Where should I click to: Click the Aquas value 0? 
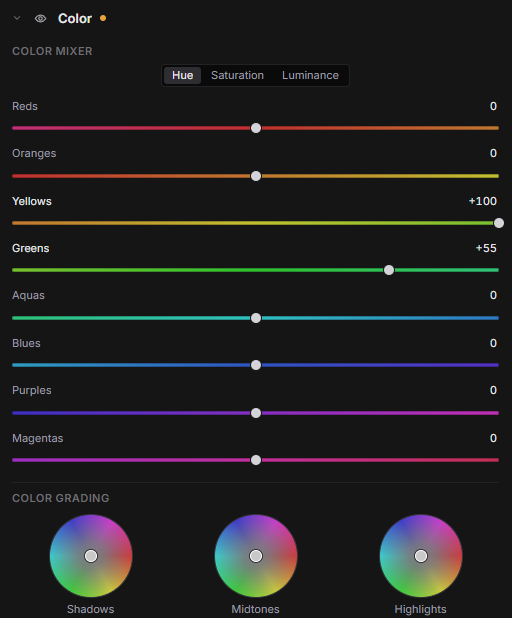point(493,296)
